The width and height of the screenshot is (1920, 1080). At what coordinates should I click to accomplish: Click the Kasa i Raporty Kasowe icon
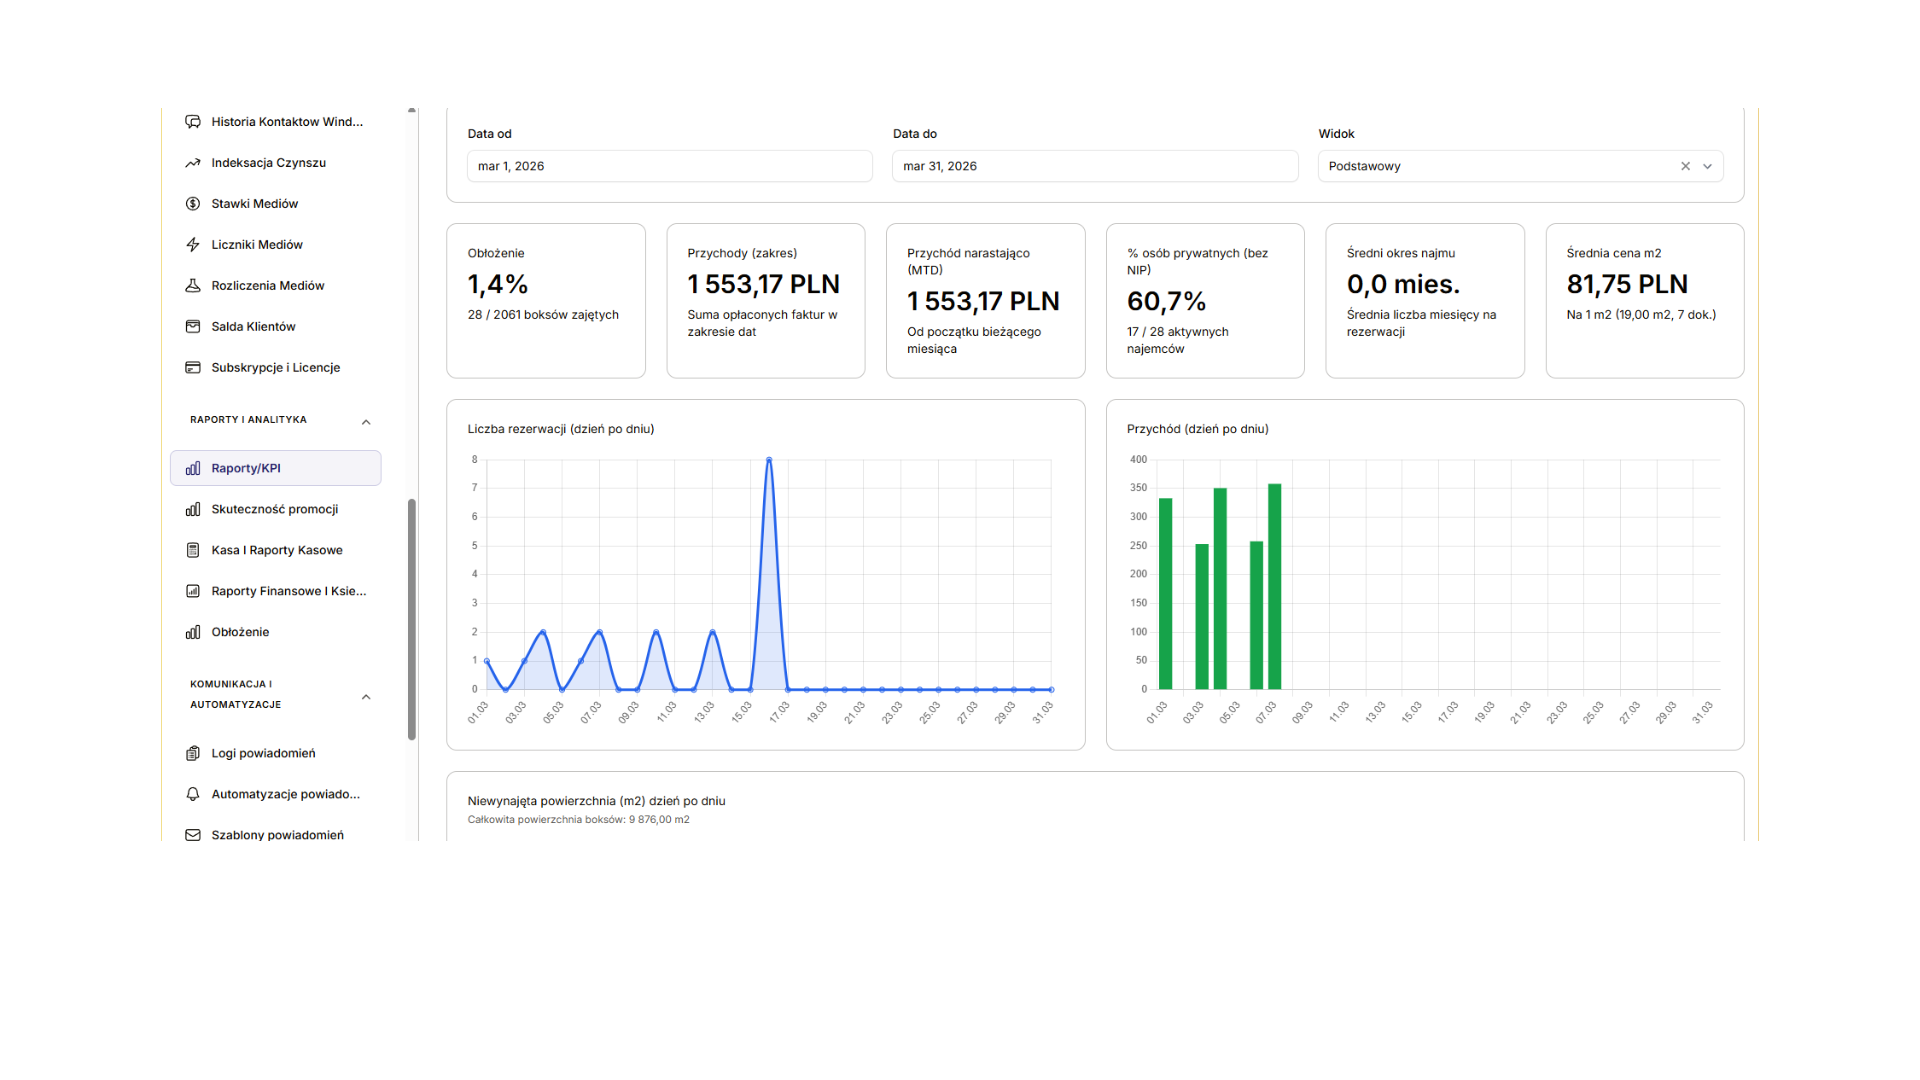click(x=193, y=550)
